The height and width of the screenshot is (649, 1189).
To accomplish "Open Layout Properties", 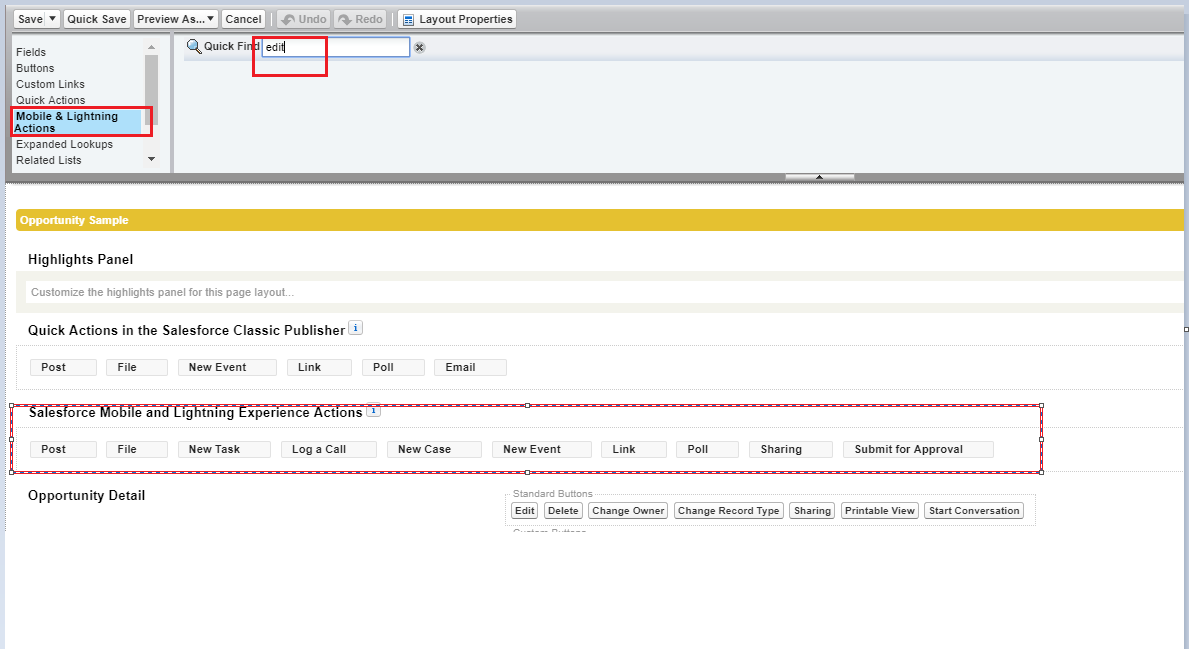I will [457, 19].
